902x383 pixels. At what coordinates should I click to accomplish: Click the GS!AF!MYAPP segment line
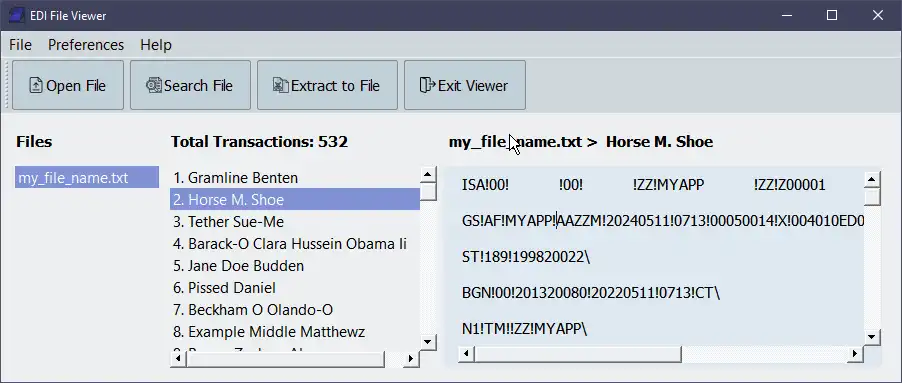click(663, 221)
